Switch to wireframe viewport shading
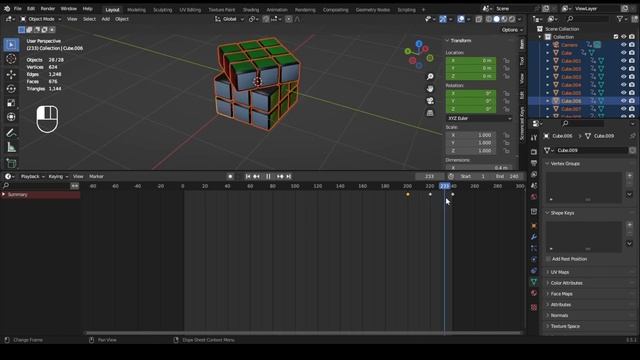The height and width of the screenshot is (360, 640). tap(489, 19)
